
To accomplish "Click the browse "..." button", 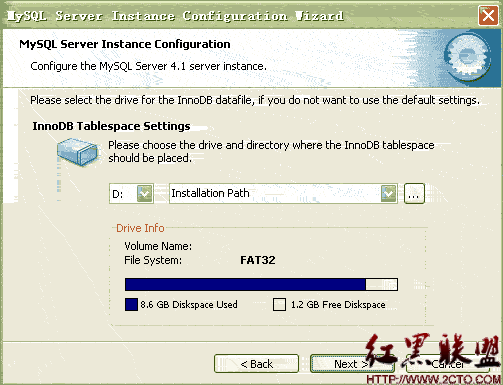I will pyautogui.click(x=414, y=193).
